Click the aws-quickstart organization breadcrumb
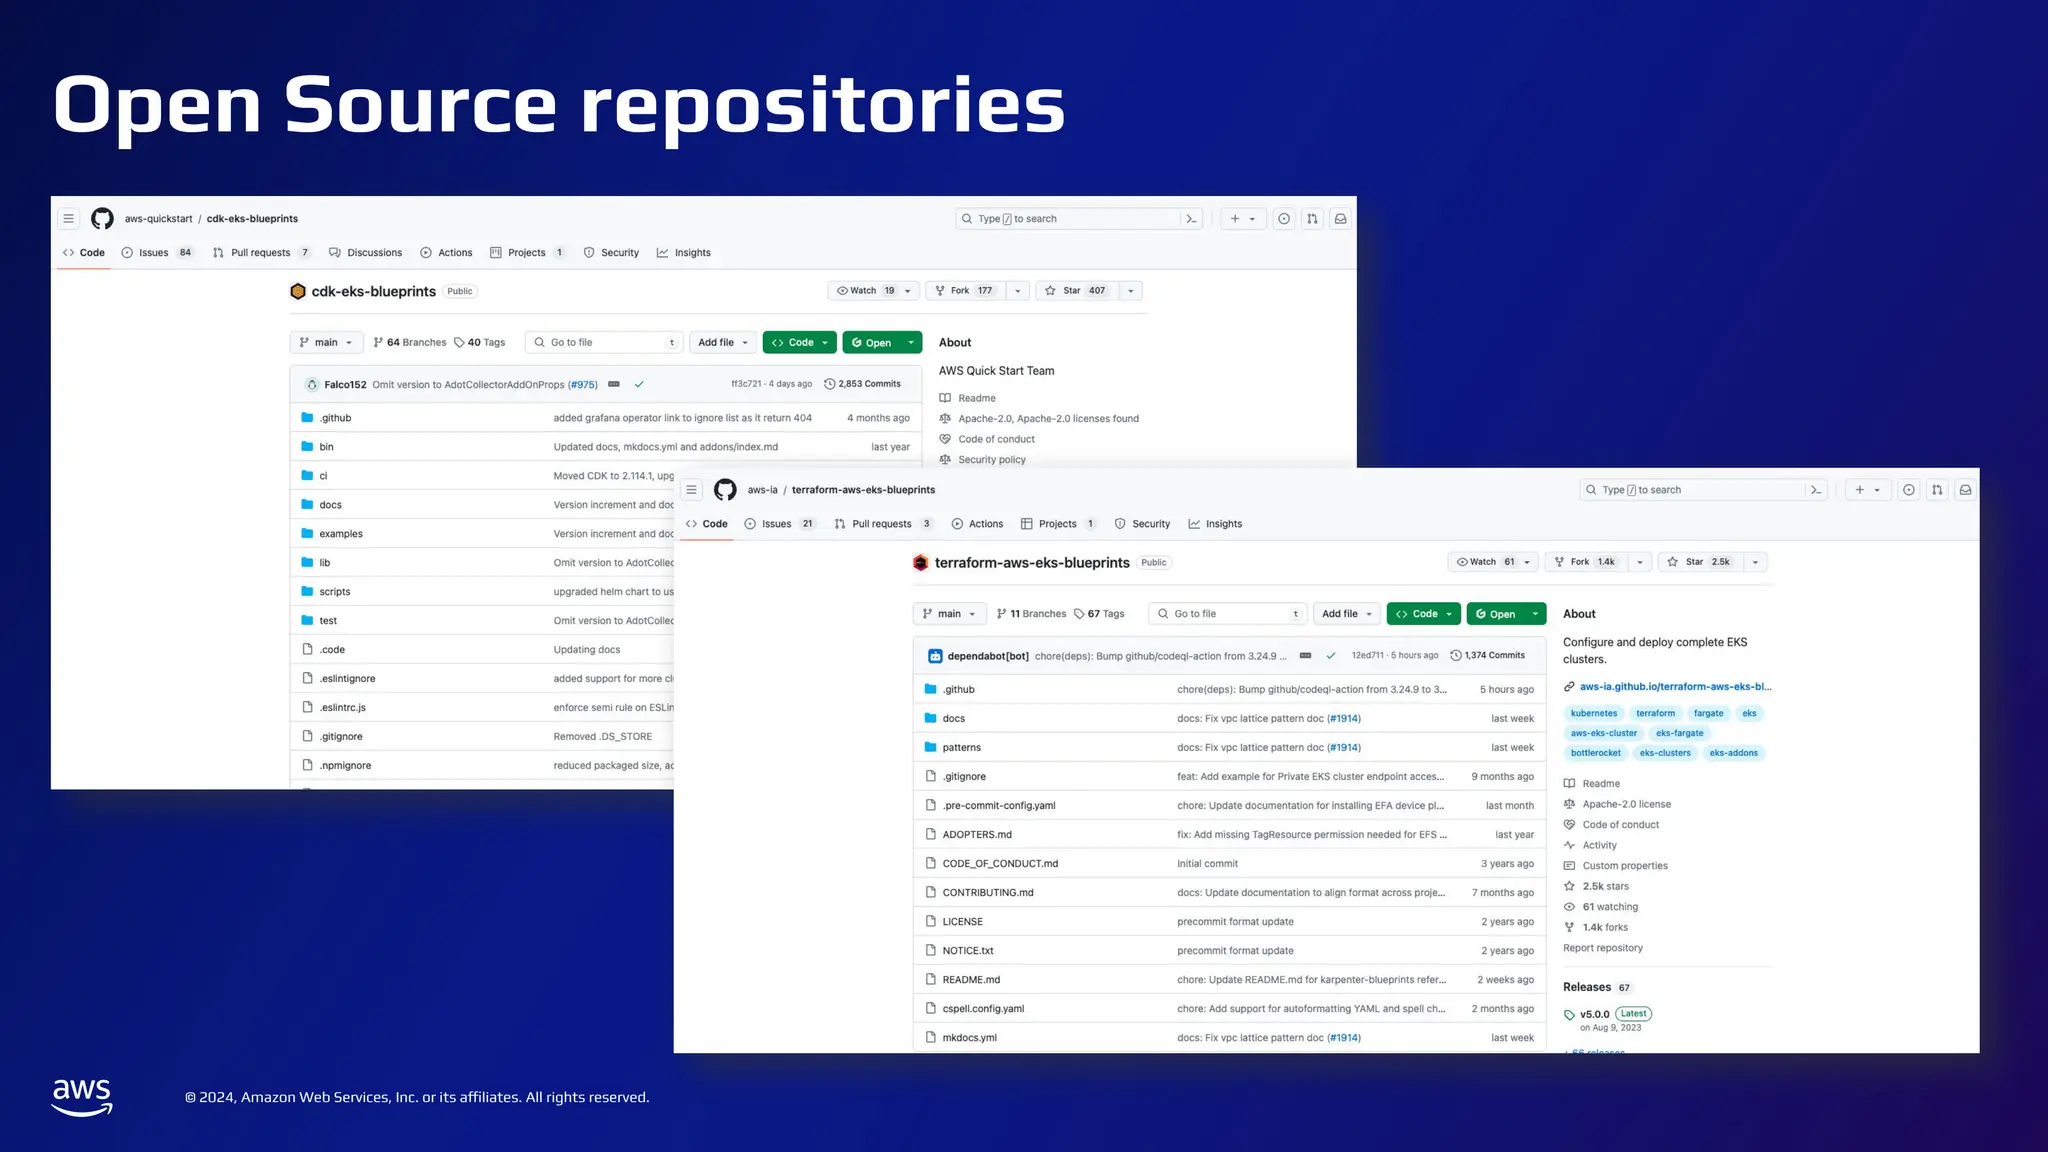This screenshot has height=1152, width=2048. 158,219
